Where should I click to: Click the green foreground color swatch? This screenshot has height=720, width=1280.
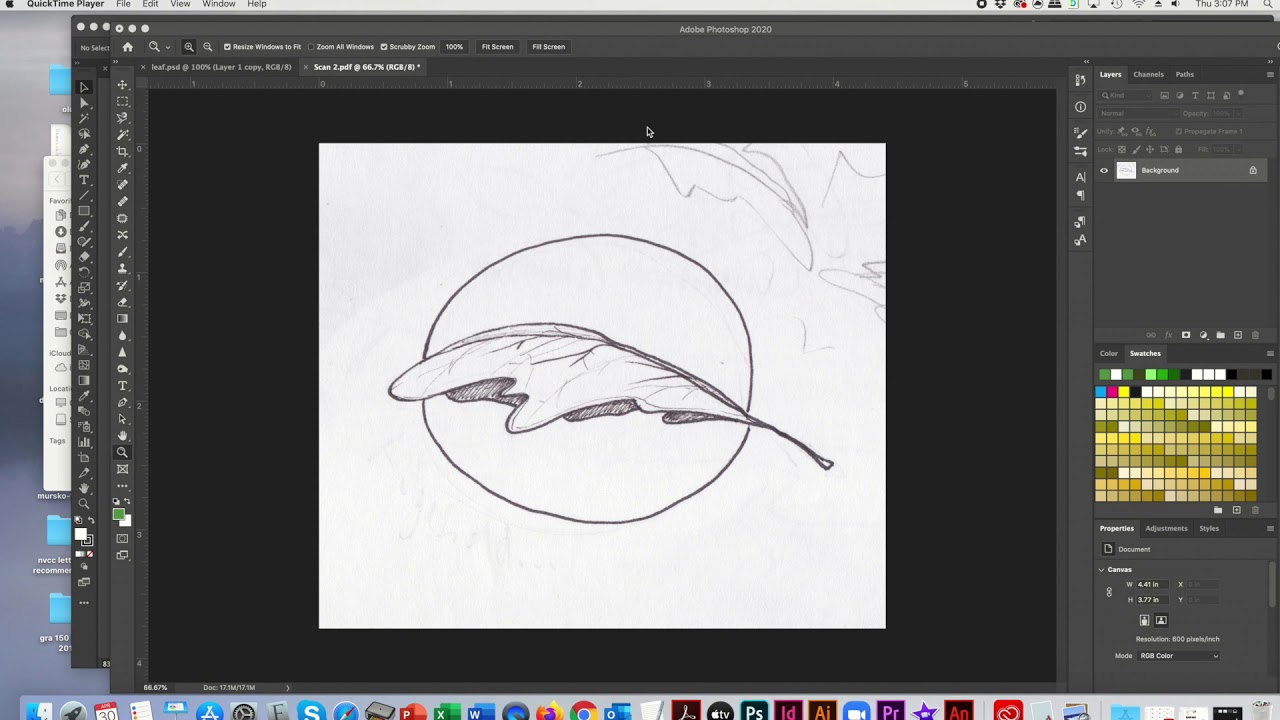[118, 515]
